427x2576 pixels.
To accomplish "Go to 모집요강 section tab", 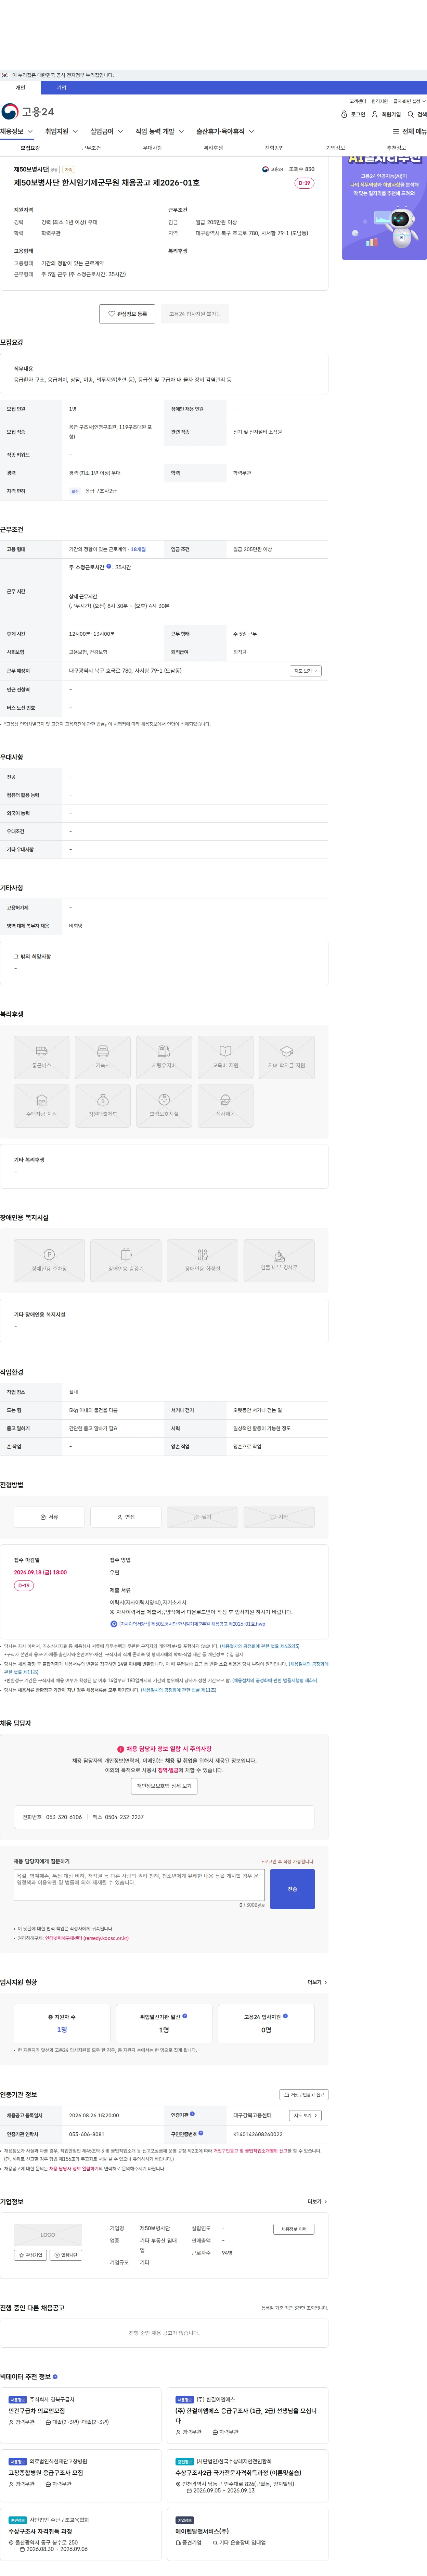I will point(30,148).
